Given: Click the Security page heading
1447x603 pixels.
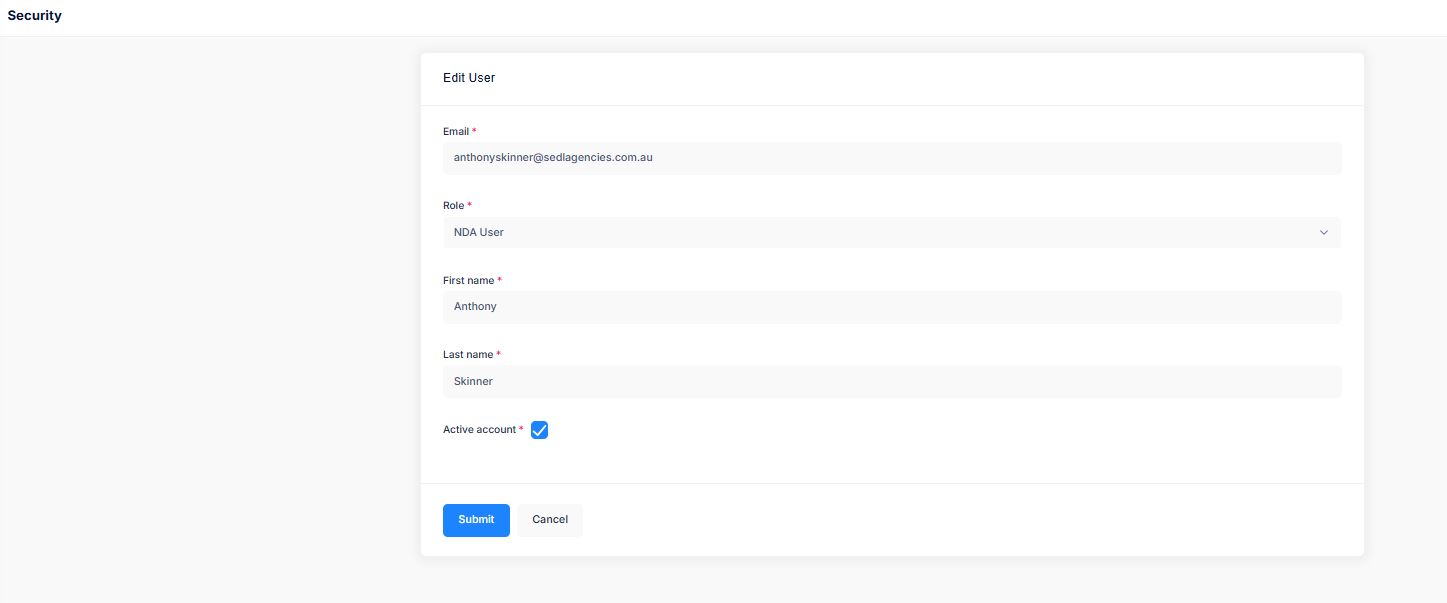Looking at the screenshot, I should [35, 16].
